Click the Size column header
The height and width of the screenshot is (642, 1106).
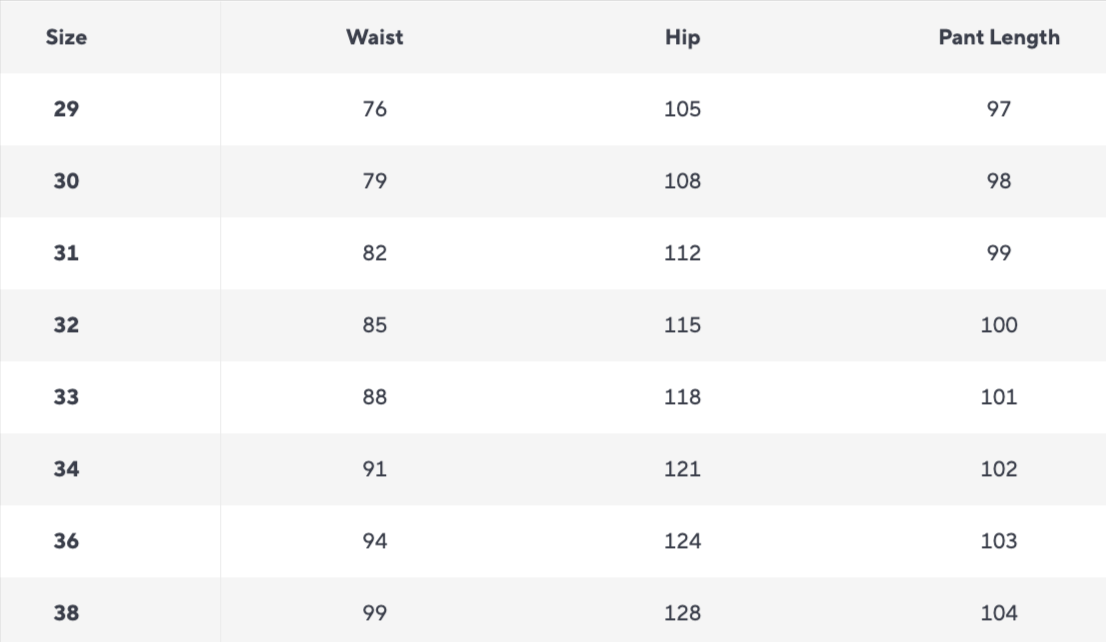66,38
